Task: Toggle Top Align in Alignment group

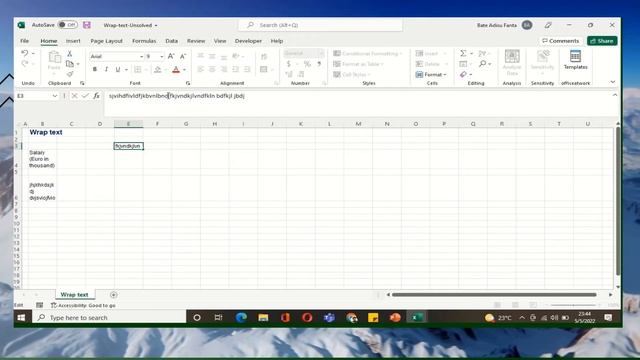Action: 200,56
